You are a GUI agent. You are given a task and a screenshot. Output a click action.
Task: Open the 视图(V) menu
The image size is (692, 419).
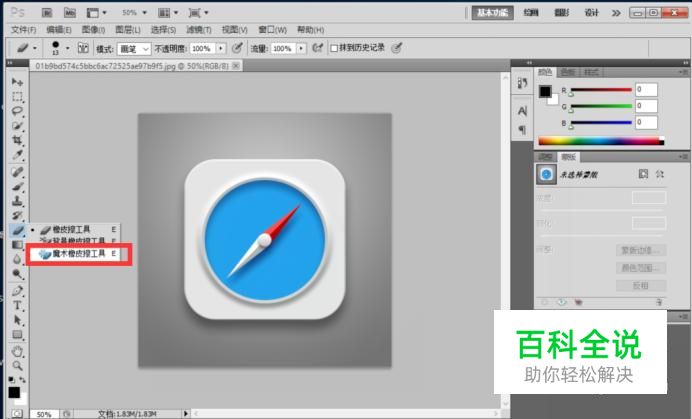coord(234,30)
